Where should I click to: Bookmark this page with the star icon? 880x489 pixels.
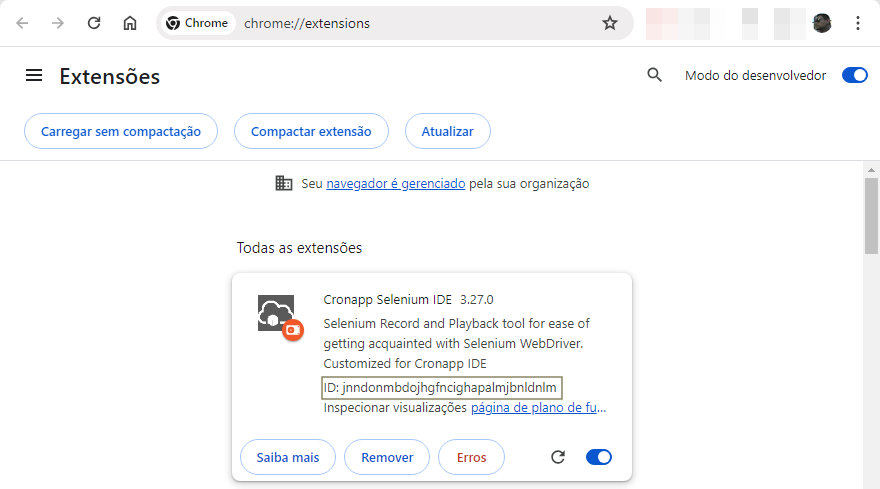coord(609,23)
